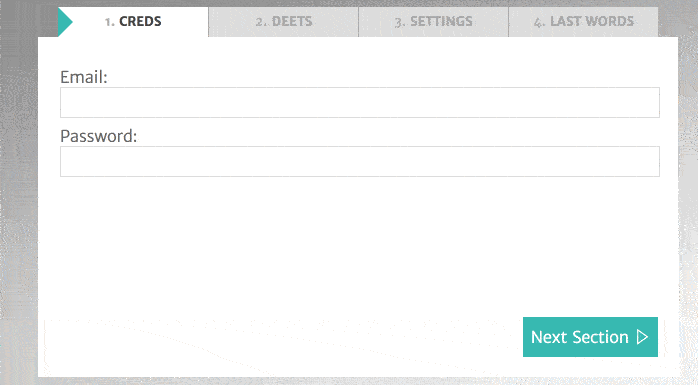Click the arrow icon inside Next Section
Image resolution: width=698 pixels, height=385 pixels.
642,337
